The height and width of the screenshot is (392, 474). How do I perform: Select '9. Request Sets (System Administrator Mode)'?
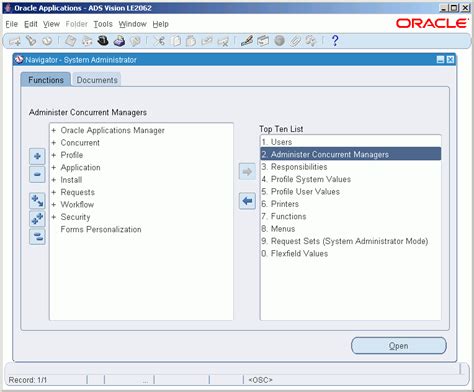pos(351,241)
